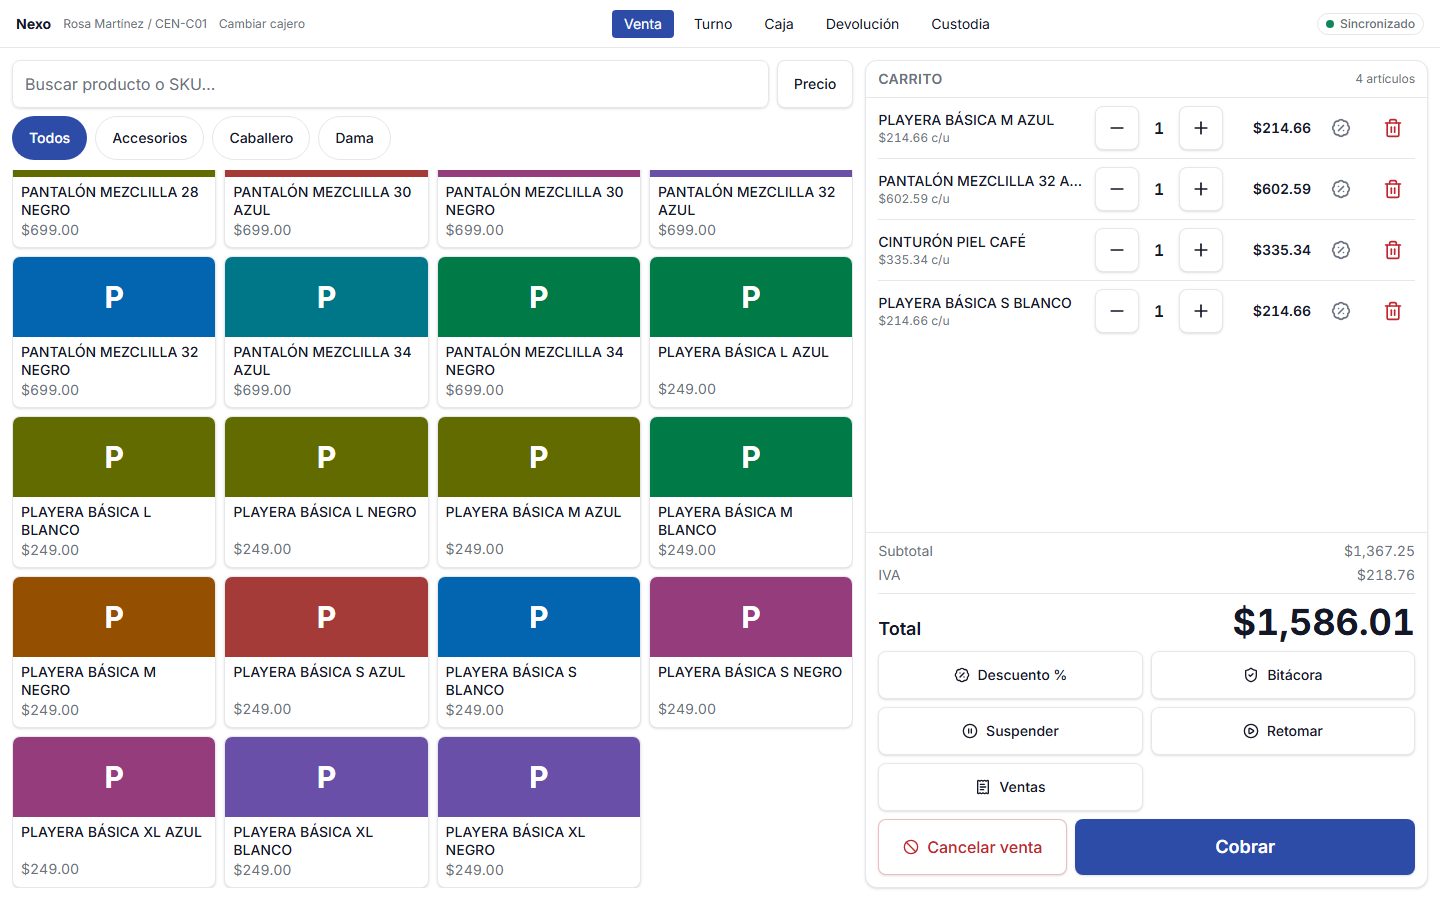Decrease CINTURÓN PIEL CAFÉ quantity
The width and height of the screenshot is (1440, 900).
tap(1117, 250)
